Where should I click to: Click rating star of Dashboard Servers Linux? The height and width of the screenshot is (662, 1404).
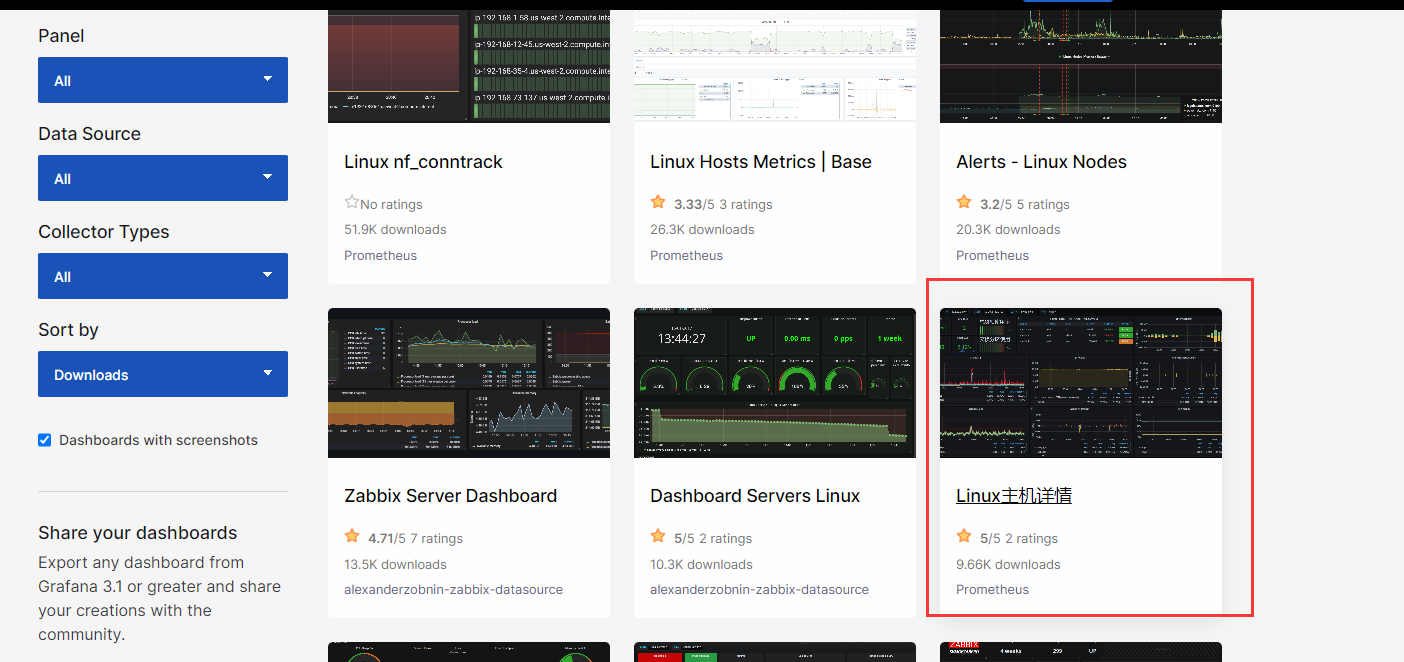[658, 536]
